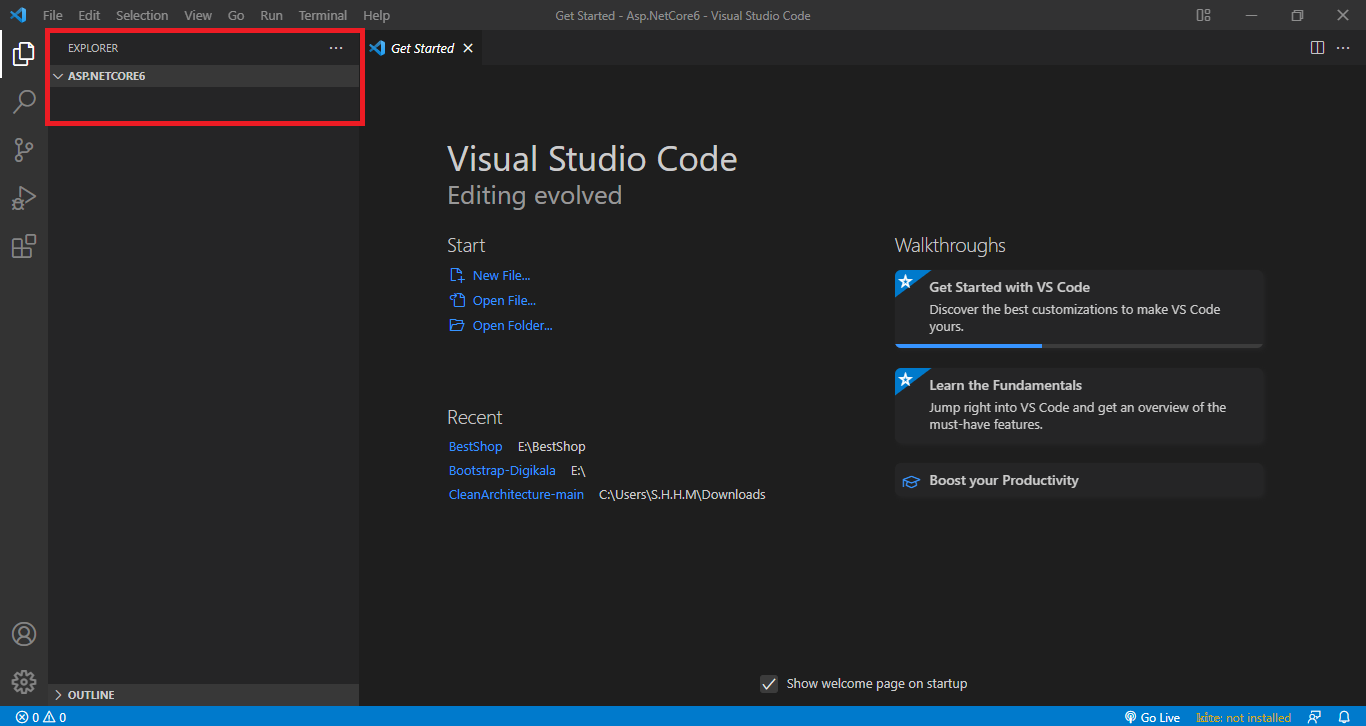Select the Get Started tab
The width and height of the screenshot is (1366, 726).
point(421,48)
